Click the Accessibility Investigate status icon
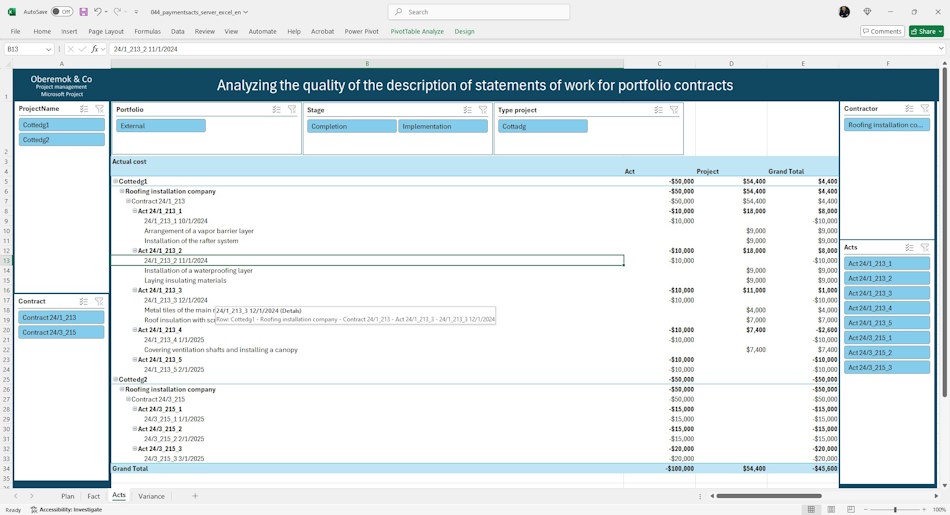 point(34,510)
